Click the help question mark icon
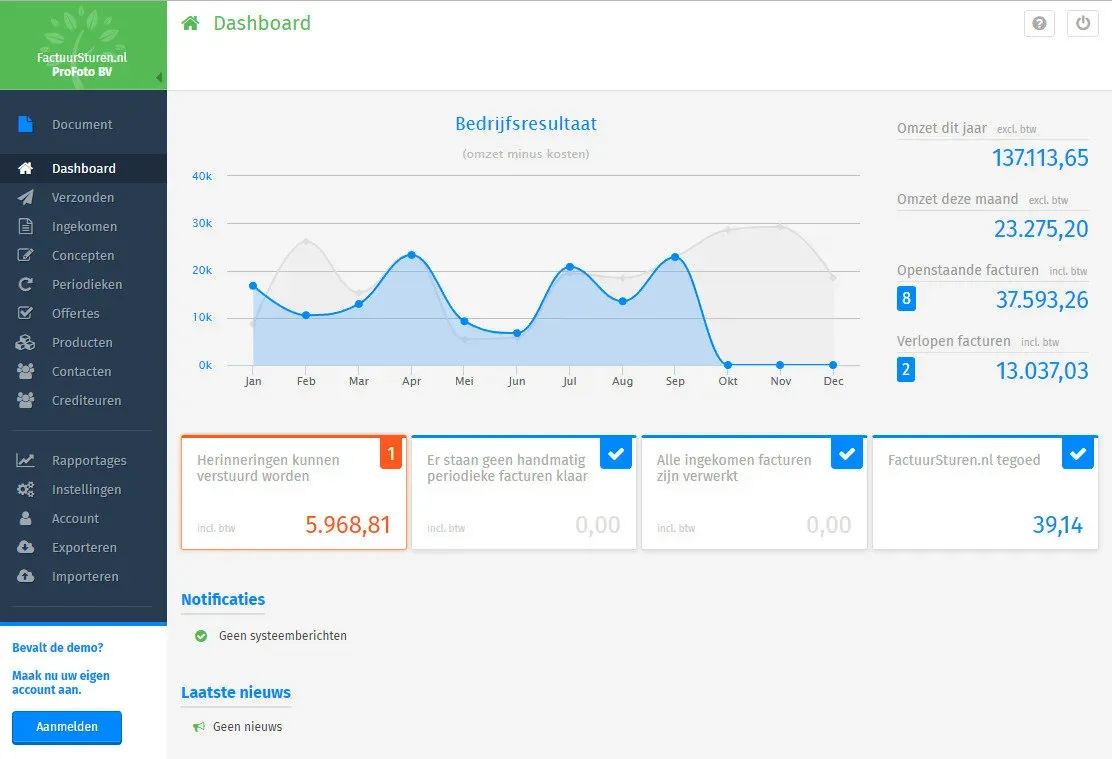Screen dimensions: 1112x759 (1039, 24)
